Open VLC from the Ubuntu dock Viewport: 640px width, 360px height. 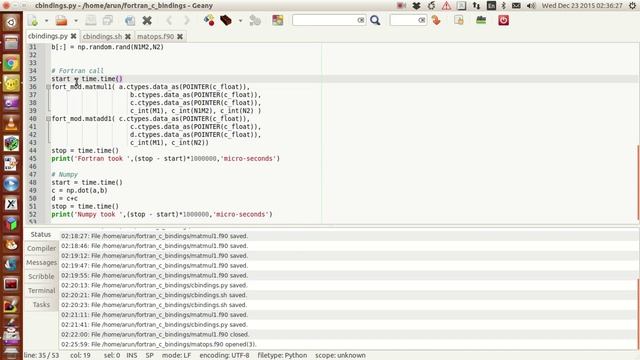point(11,123)
